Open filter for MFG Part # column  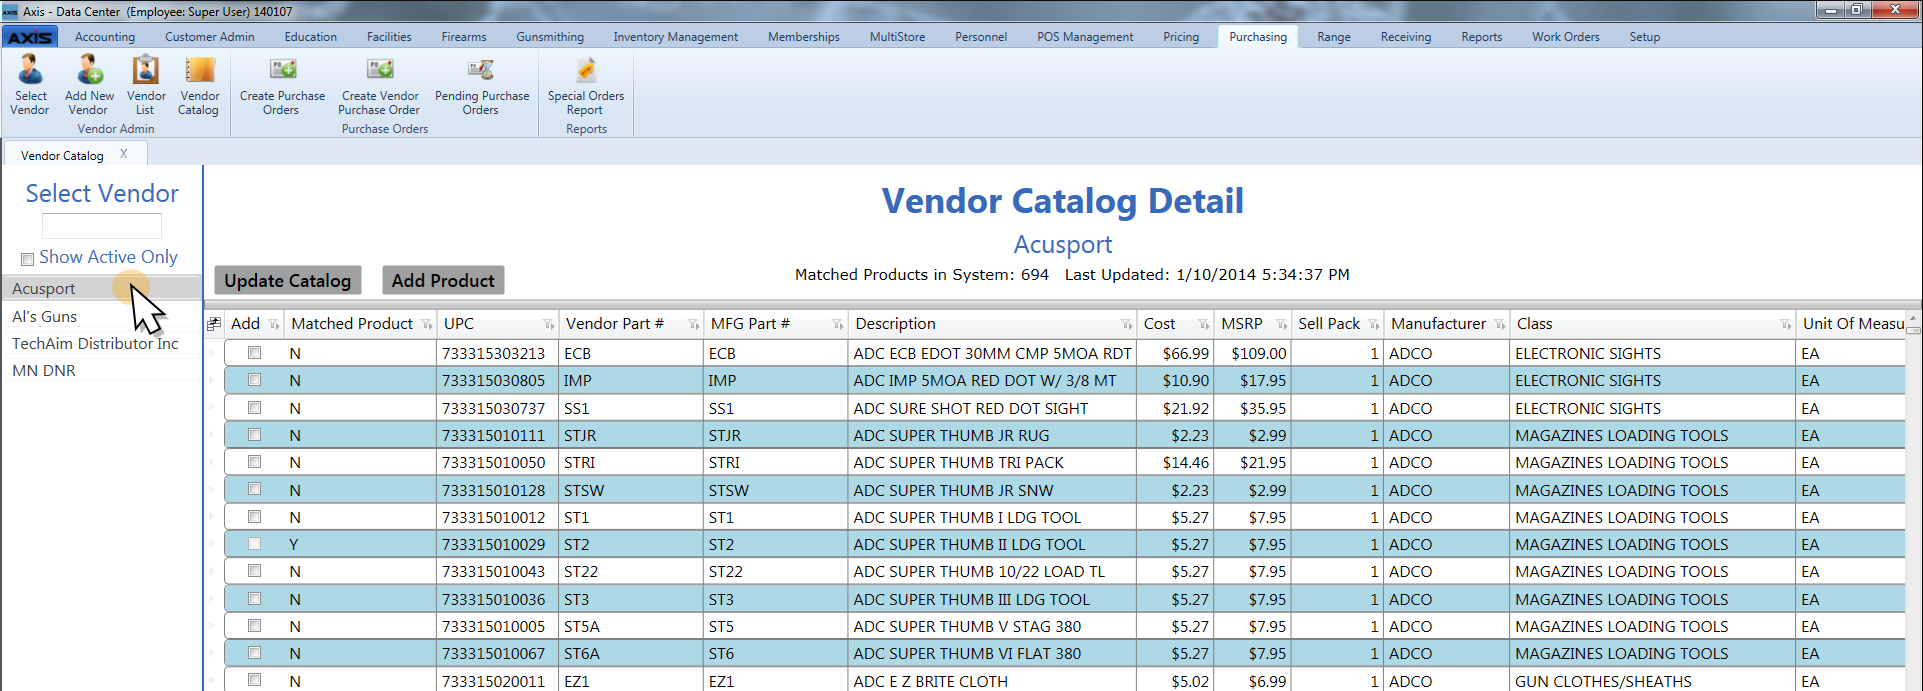point(838,325)
